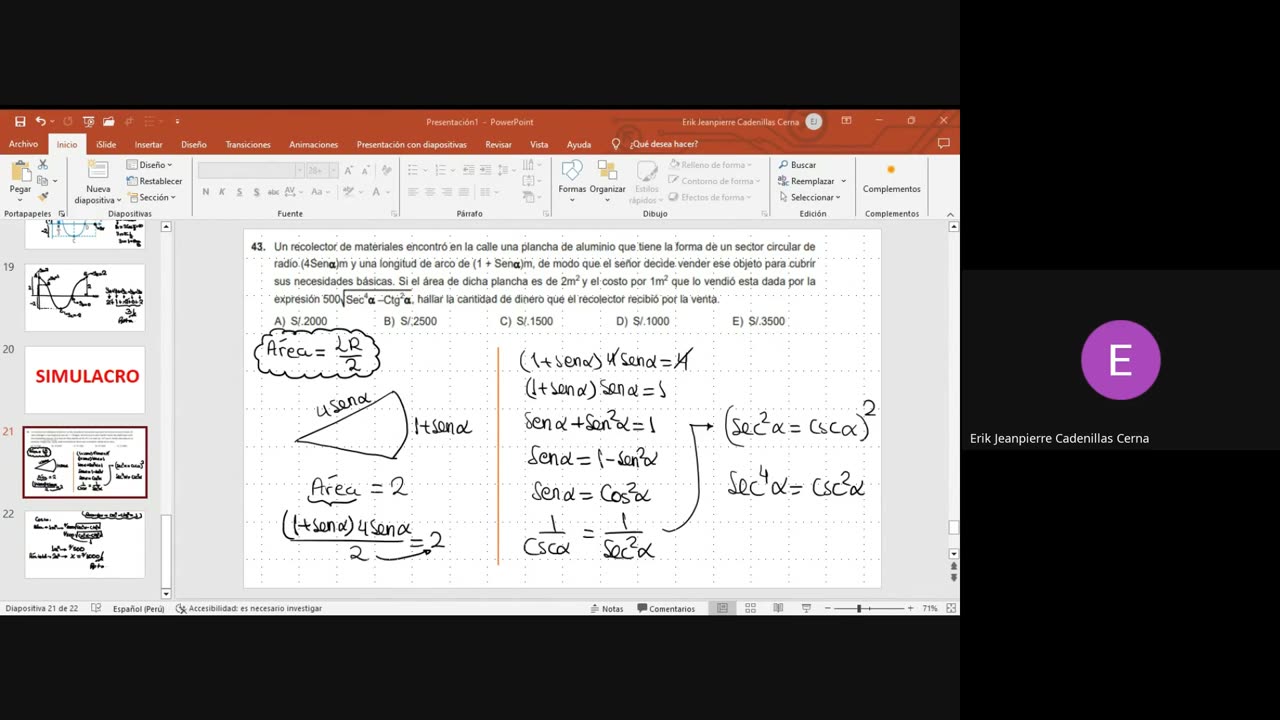
Task: Center the paragraph text
Action: click(x=430, y=192)
